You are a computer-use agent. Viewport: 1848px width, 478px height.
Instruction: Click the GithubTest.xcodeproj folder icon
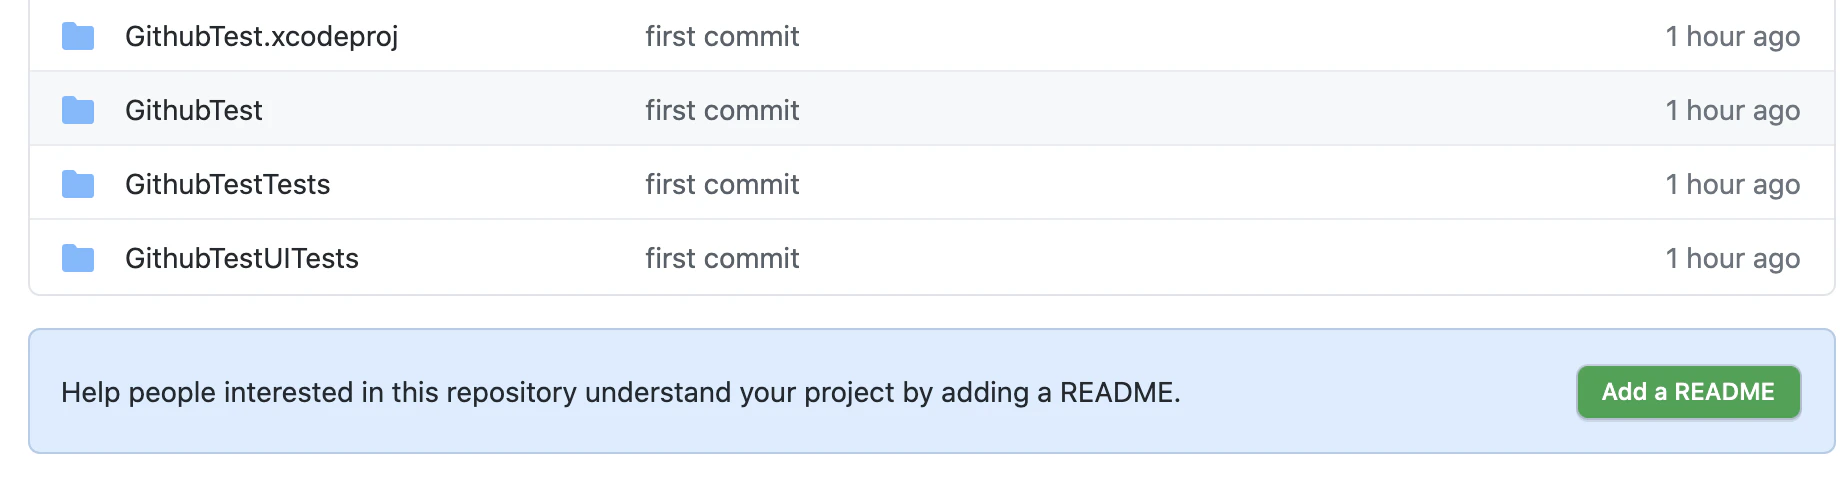(78, 37)
